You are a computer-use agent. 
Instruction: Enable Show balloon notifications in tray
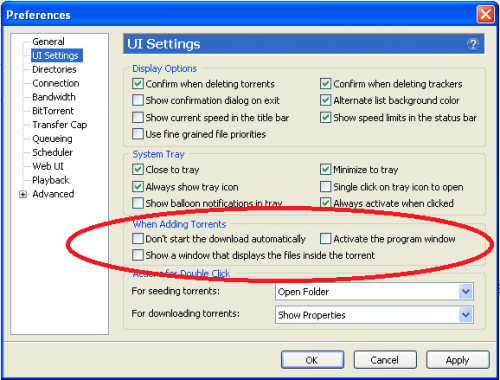[x=138, y=203]
